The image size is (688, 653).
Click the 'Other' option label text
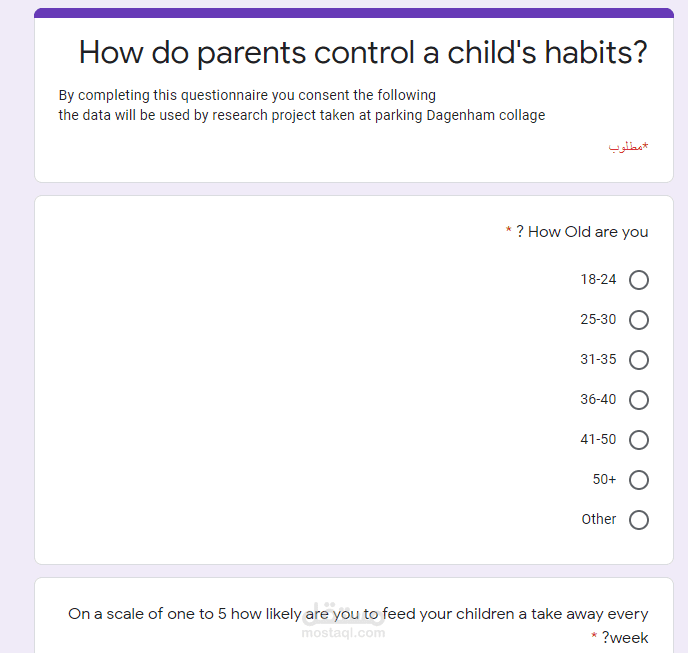pos(599,520)
